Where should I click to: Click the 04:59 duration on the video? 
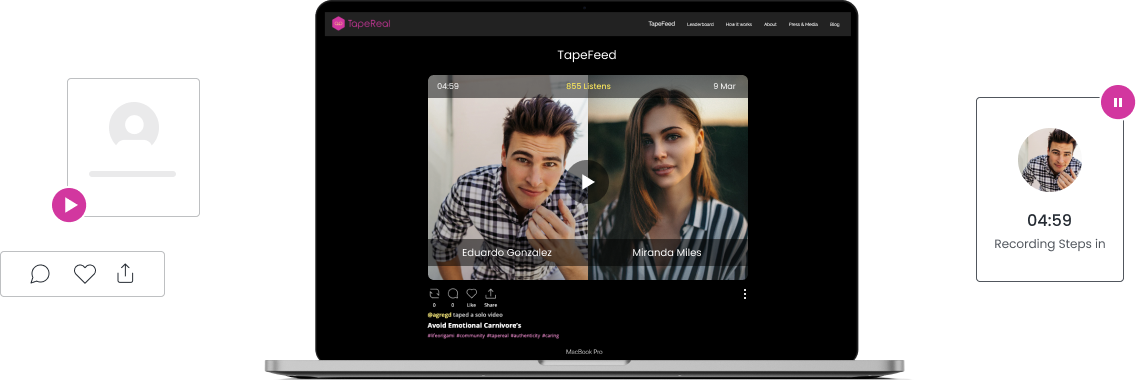click(448, 86)
